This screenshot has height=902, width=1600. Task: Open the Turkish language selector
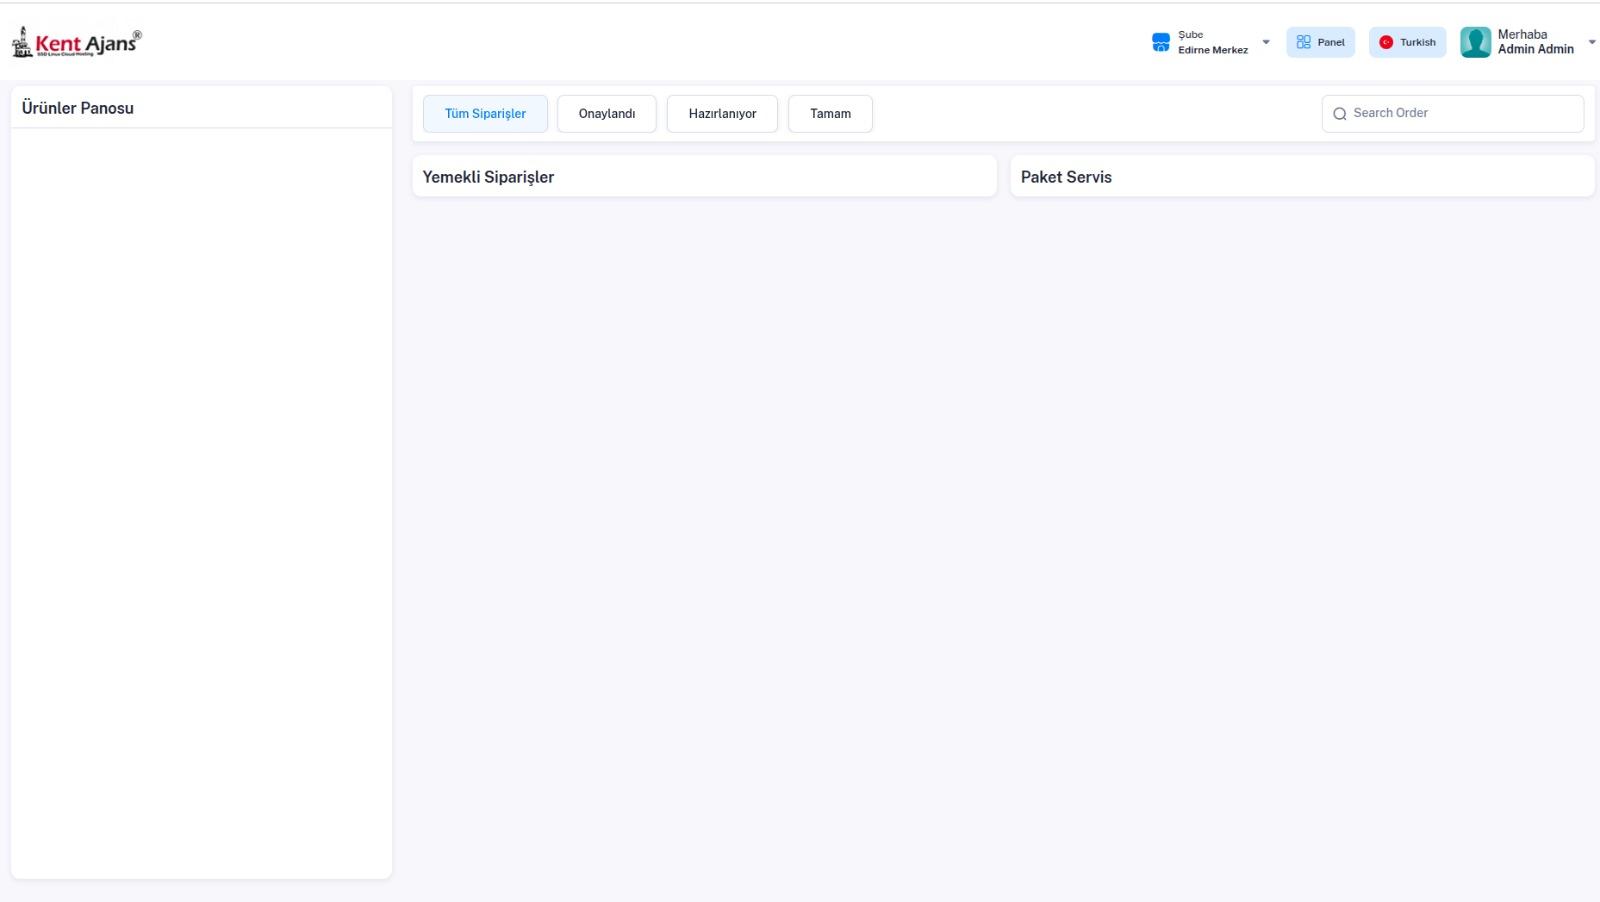(x=1407, y=42)
